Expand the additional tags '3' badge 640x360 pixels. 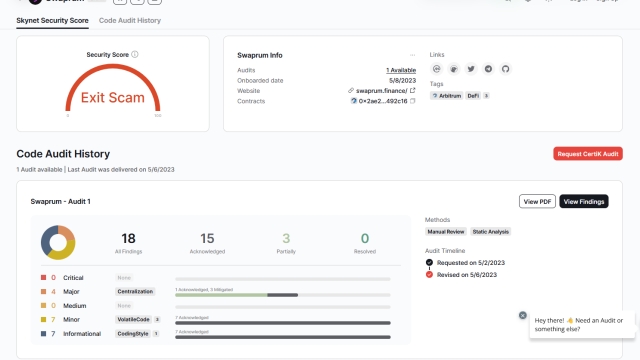pos(486,96)
